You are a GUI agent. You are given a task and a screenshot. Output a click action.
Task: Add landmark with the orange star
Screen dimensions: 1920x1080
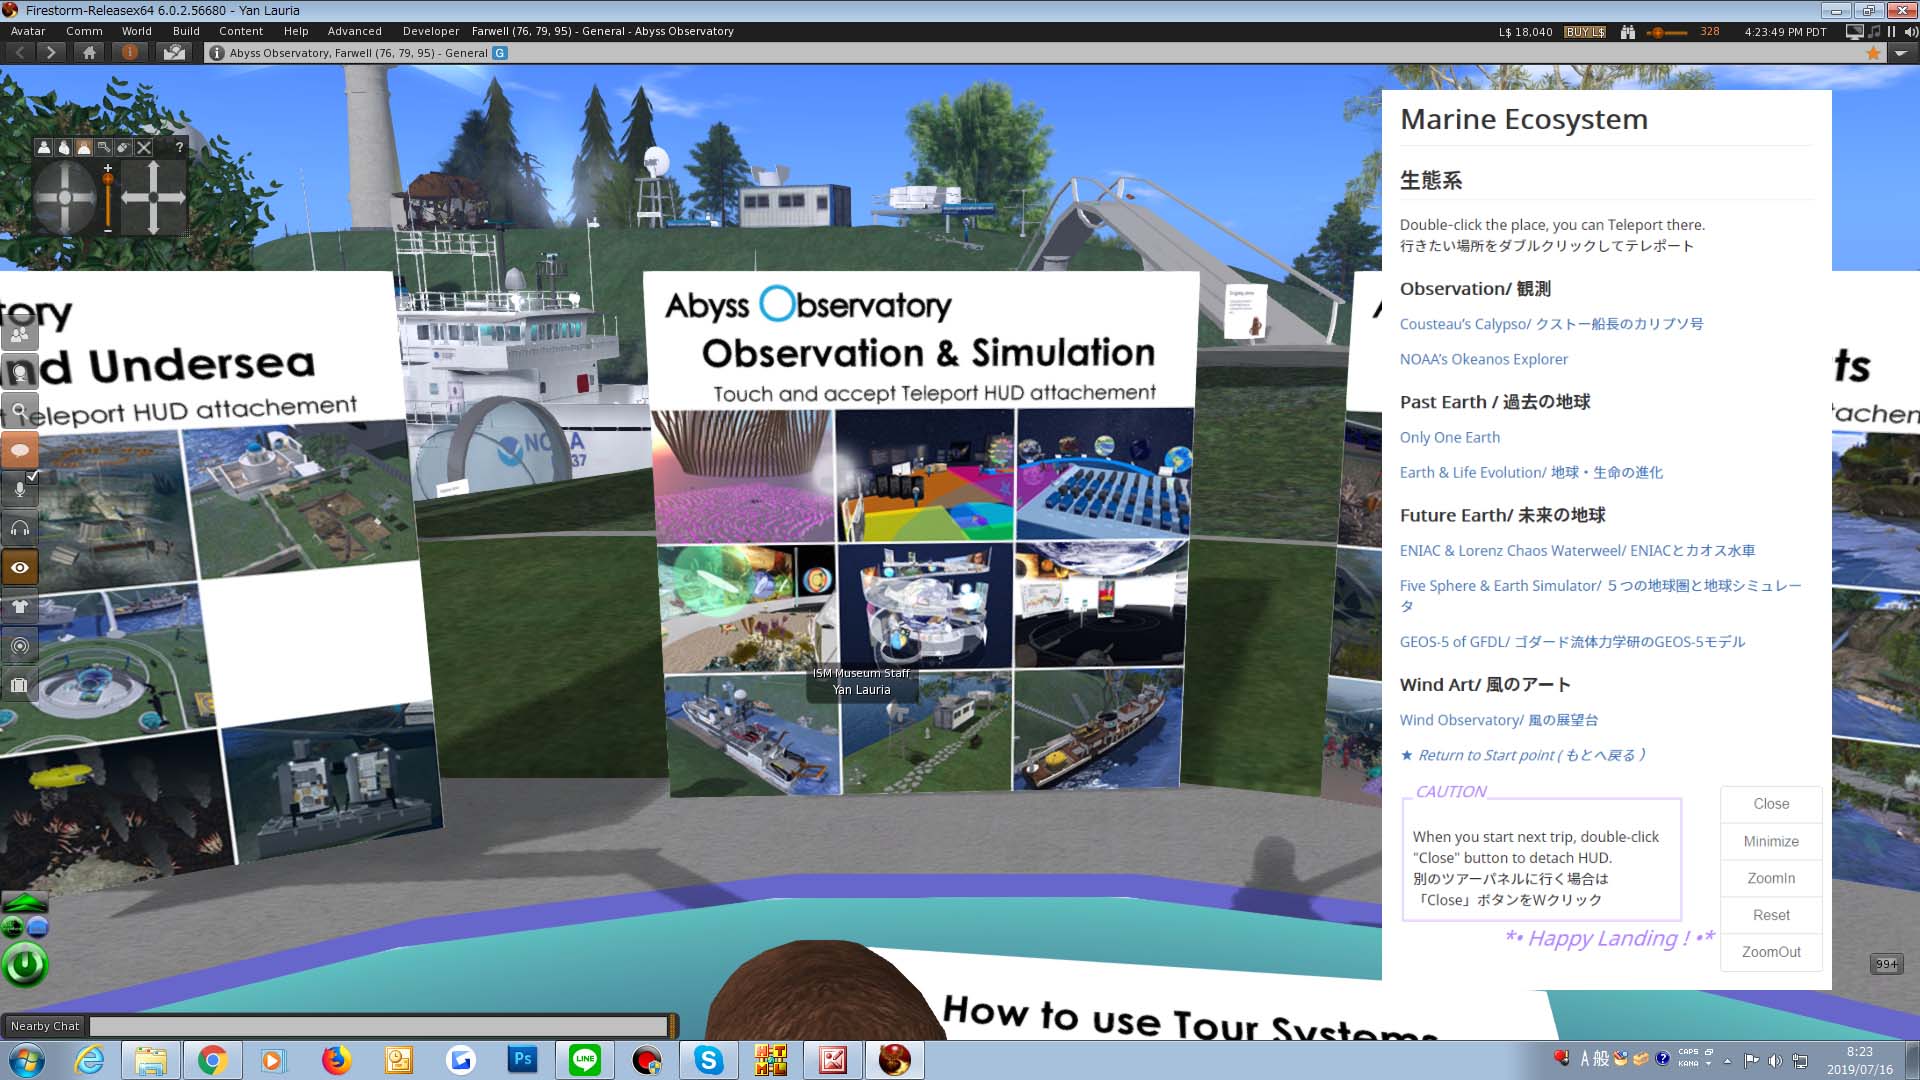(x=1873, y=53)
